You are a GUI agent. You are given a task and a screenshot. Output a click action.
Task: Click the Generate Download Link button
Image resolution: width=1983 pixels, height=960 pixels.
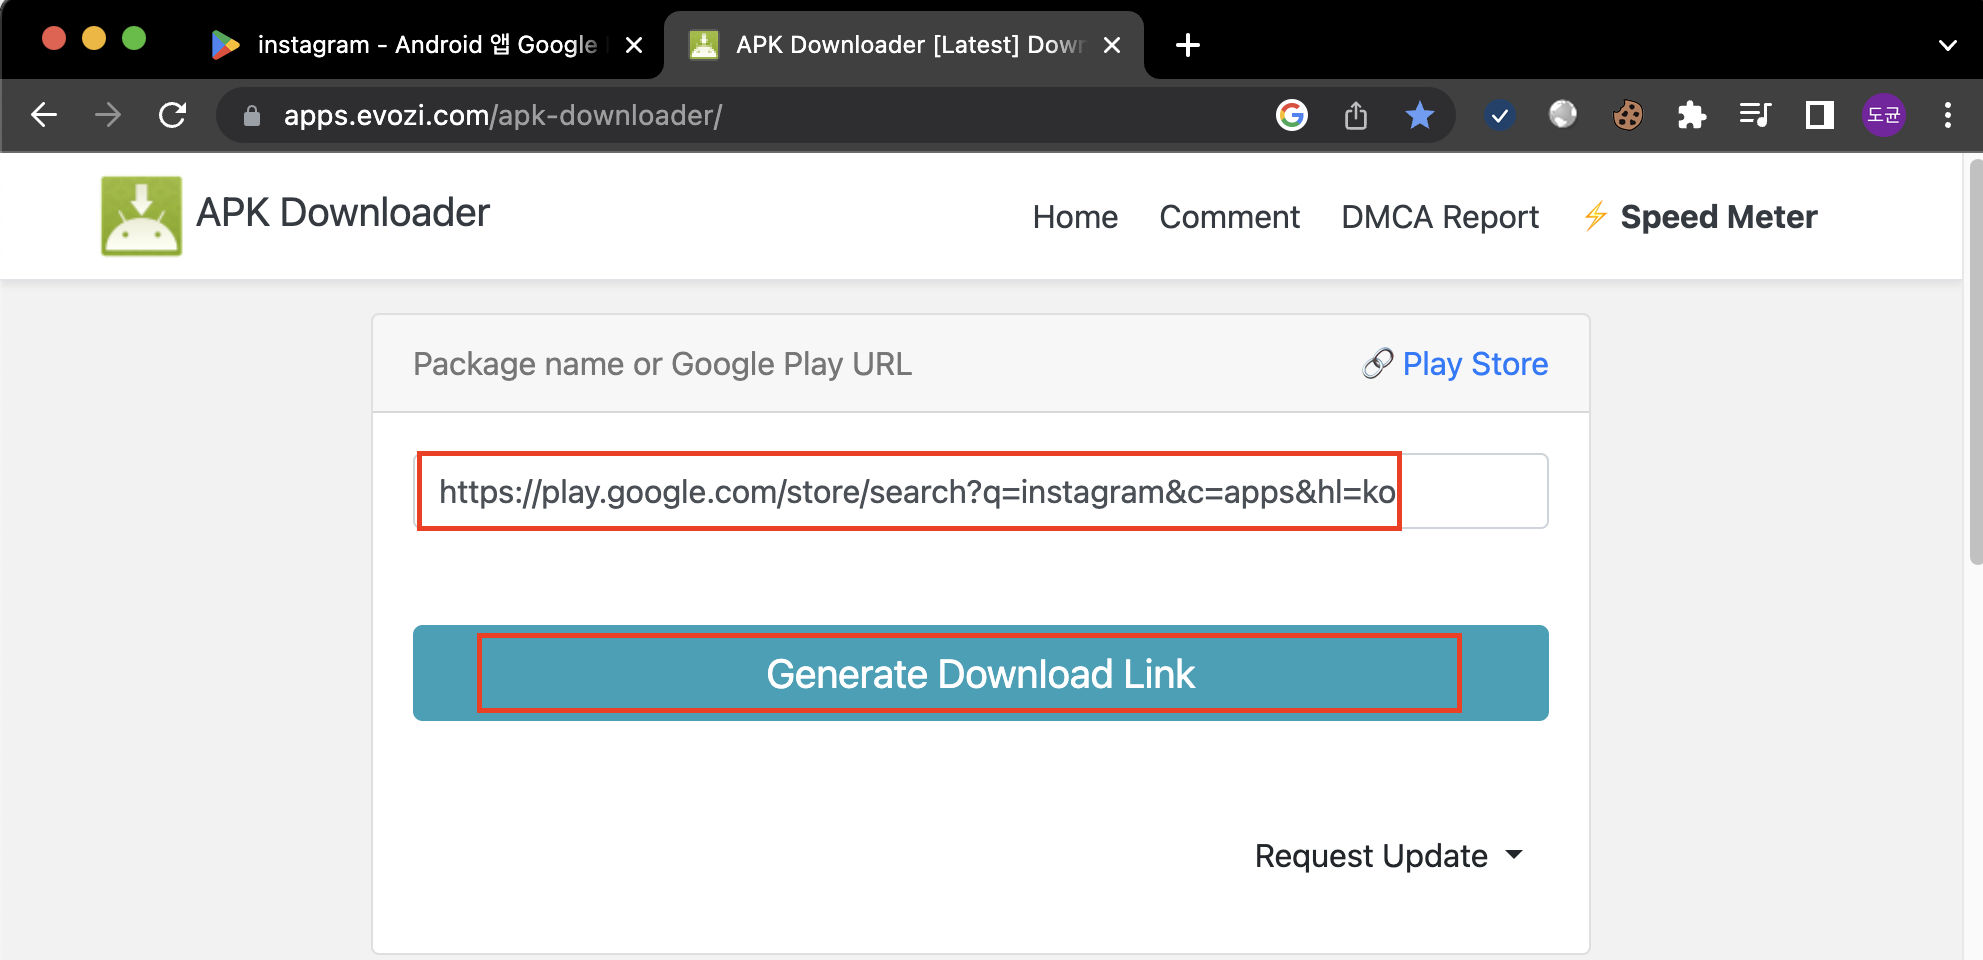coord(981,673)
